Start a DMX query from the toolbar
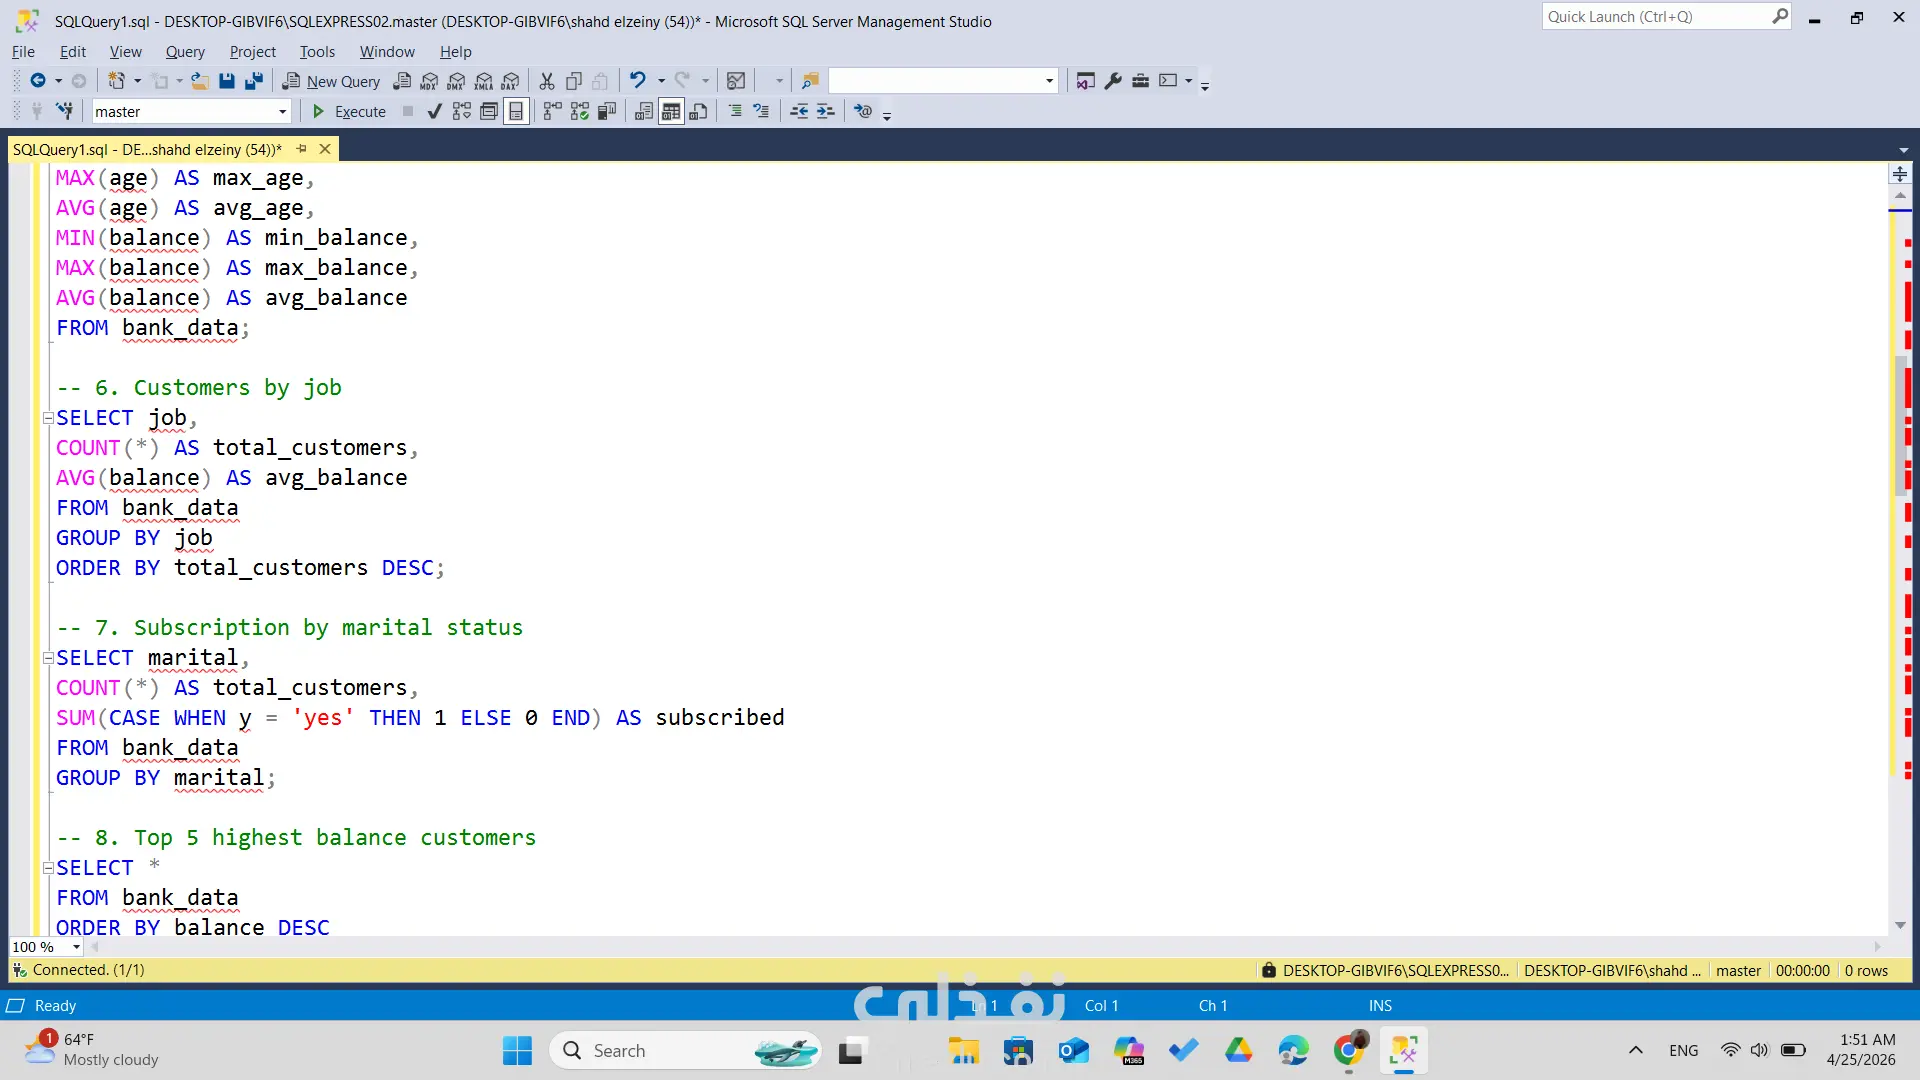 point(456,81)
